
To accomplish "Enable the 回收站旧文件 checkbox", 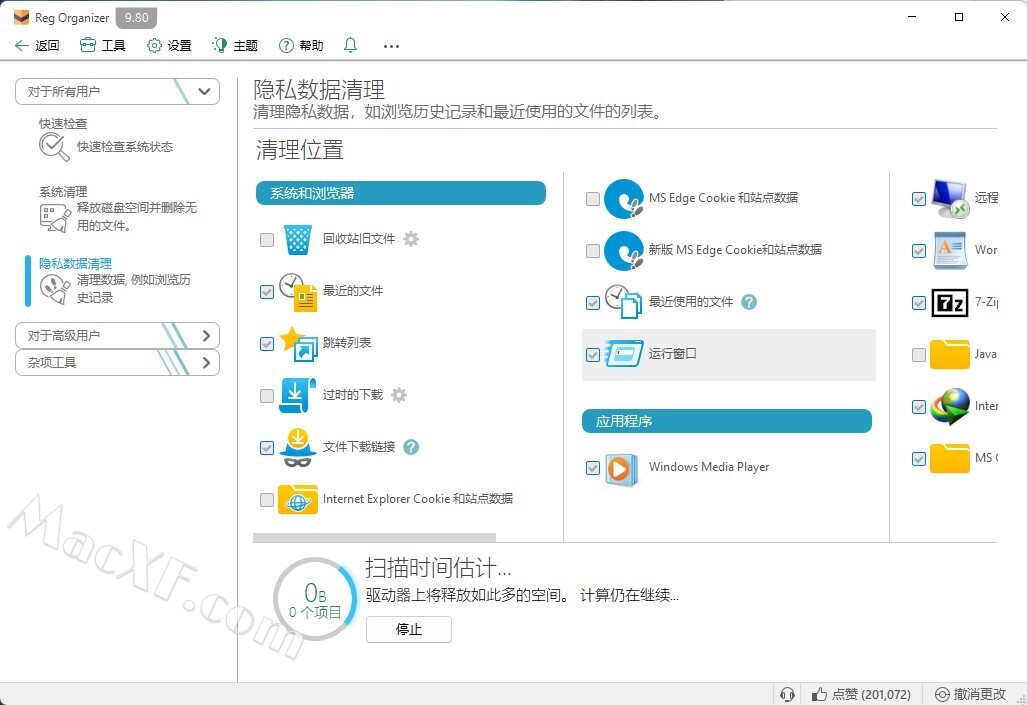I will [x=267, y=240].
